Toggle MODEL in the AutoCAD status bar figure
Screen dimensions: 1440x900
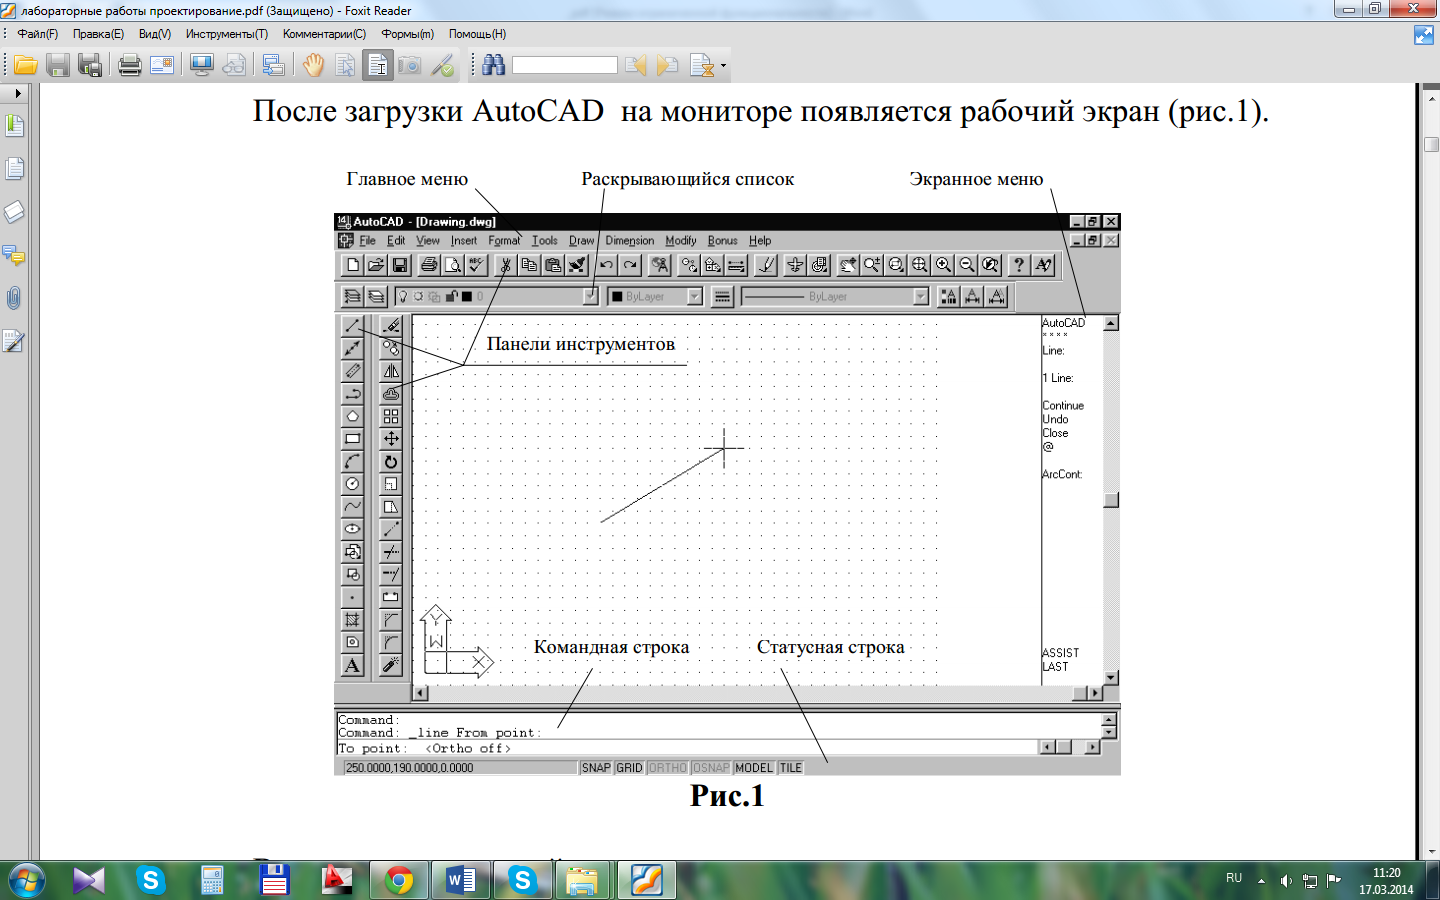754,768
